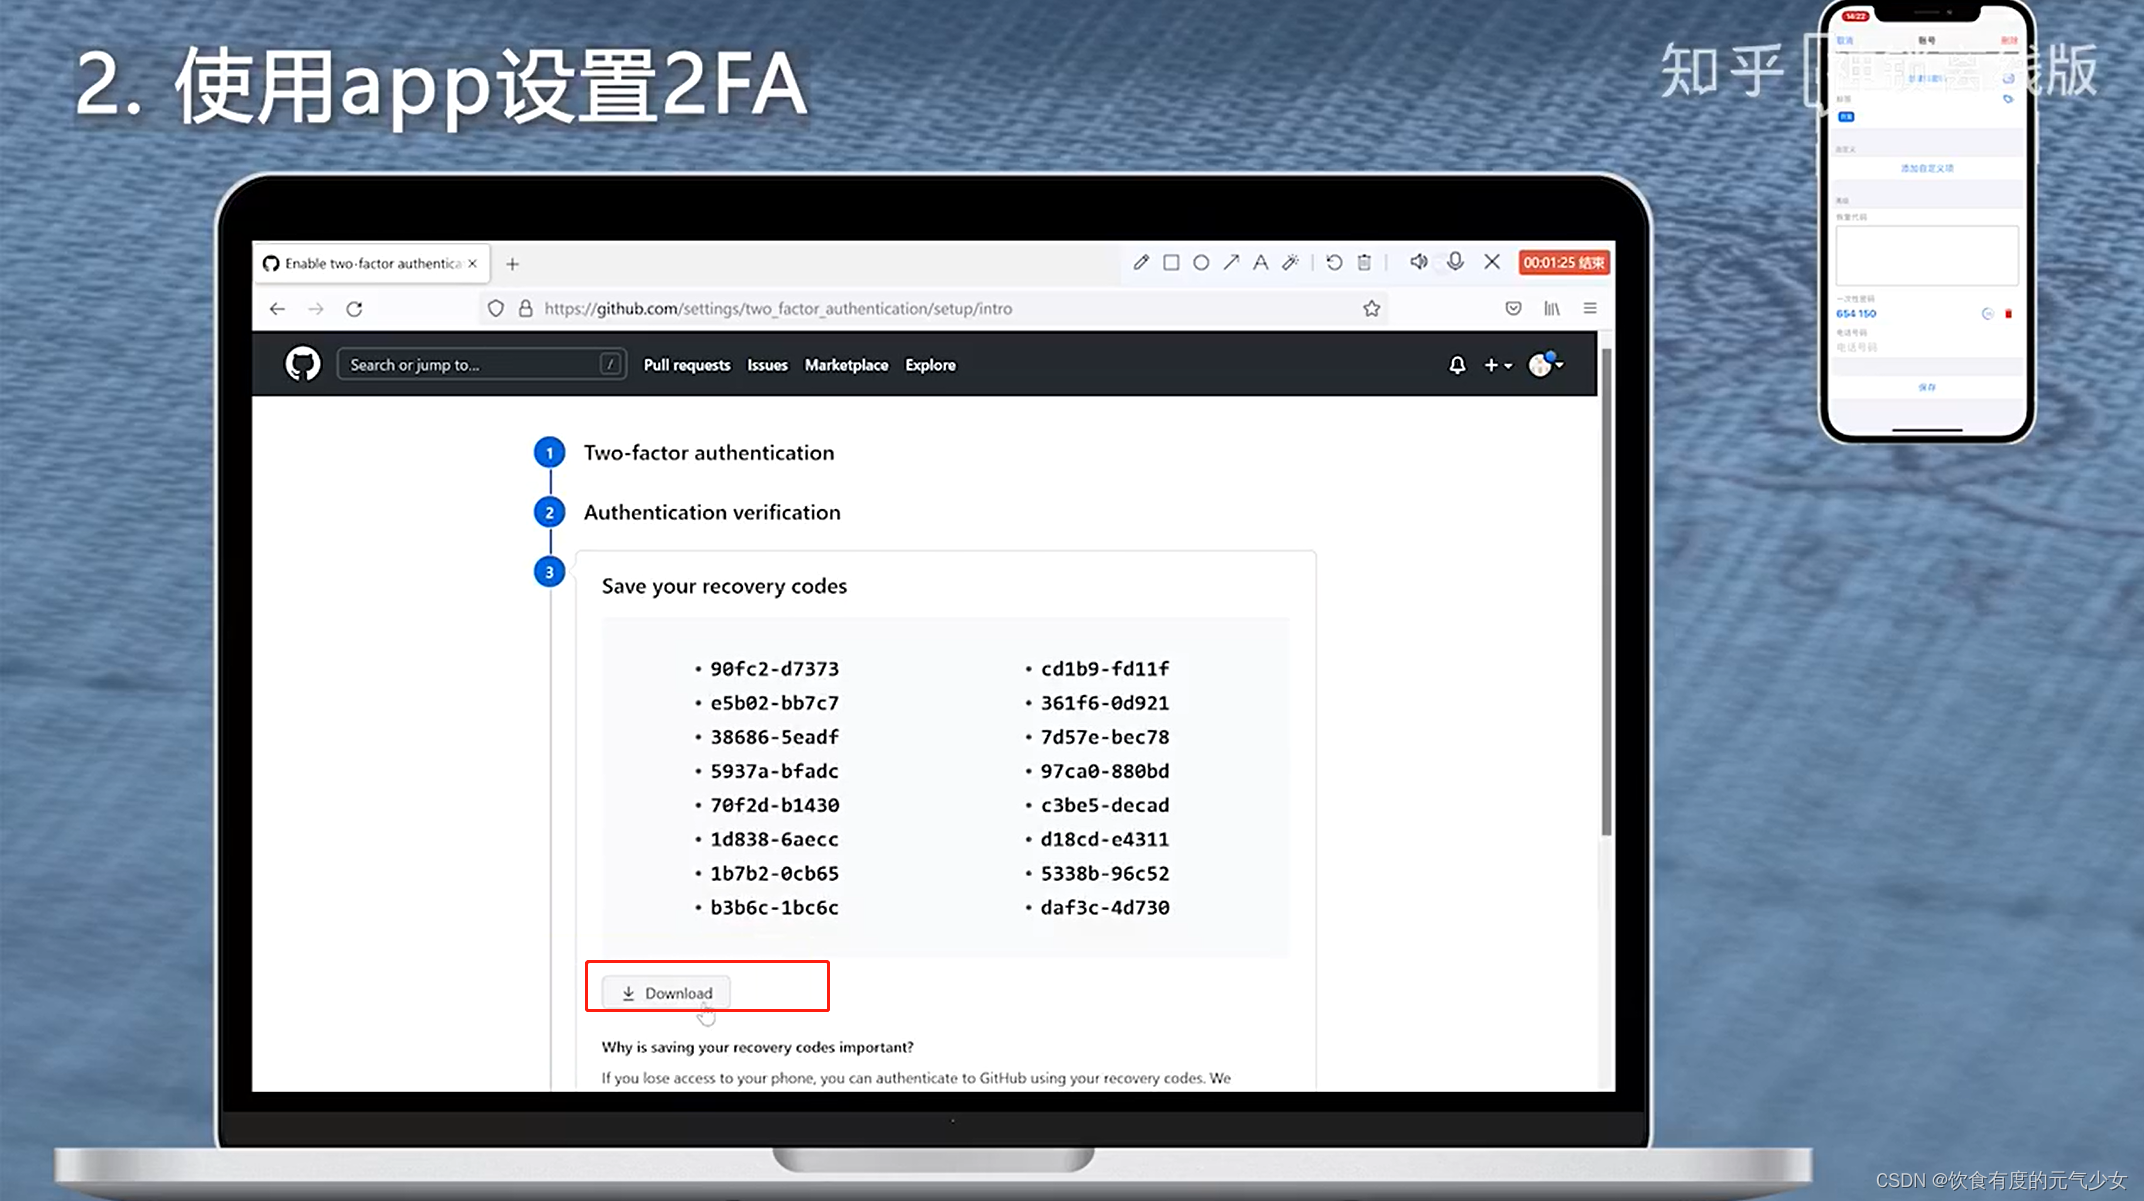Click the GitHub search field
2144x1201 pixels.
[x=481, y=364]
